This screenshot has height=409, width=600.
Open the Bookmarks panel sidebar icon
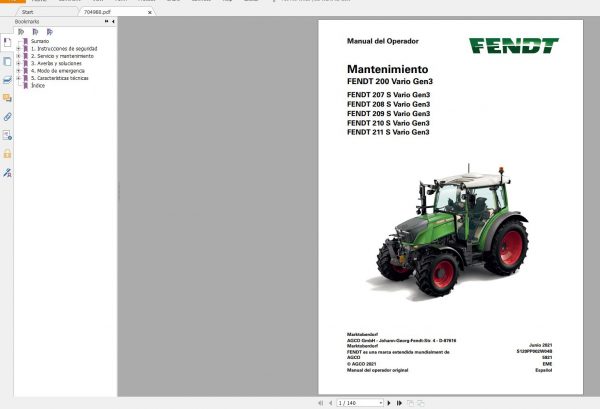[7, 42]
